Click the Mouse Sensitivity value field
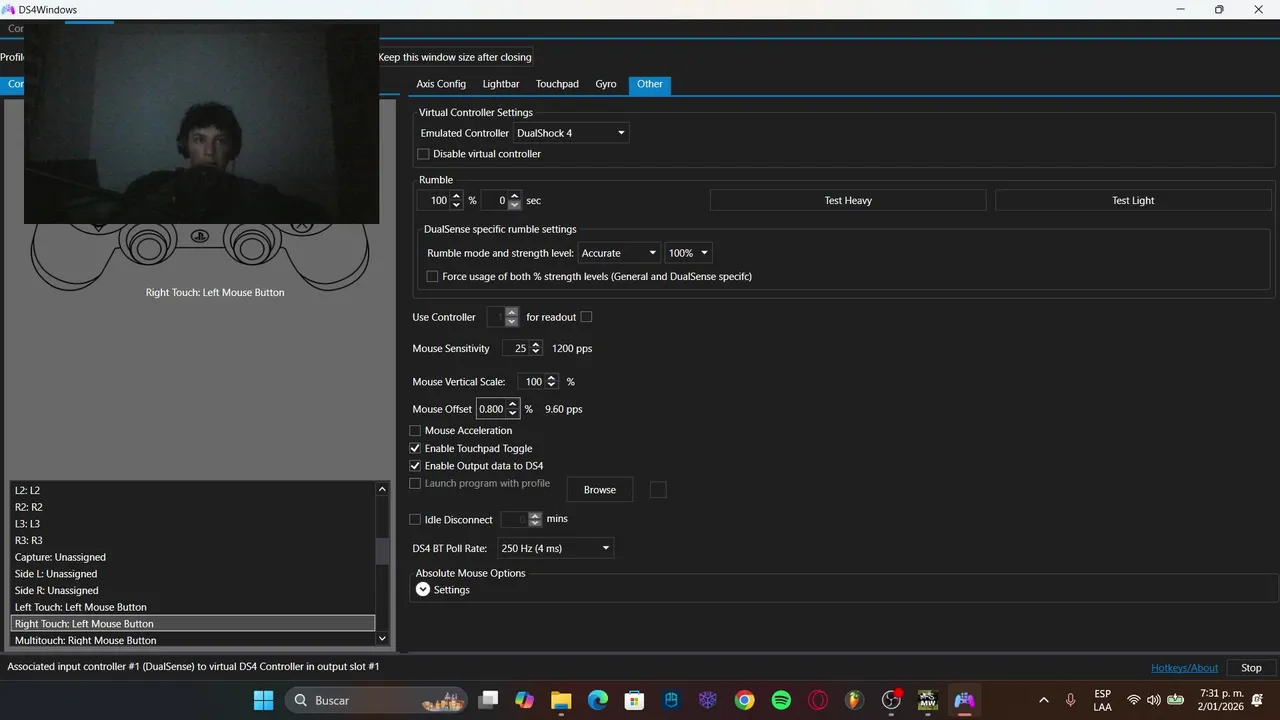Screen dimensions: 1280x720 tap(516, 349)
